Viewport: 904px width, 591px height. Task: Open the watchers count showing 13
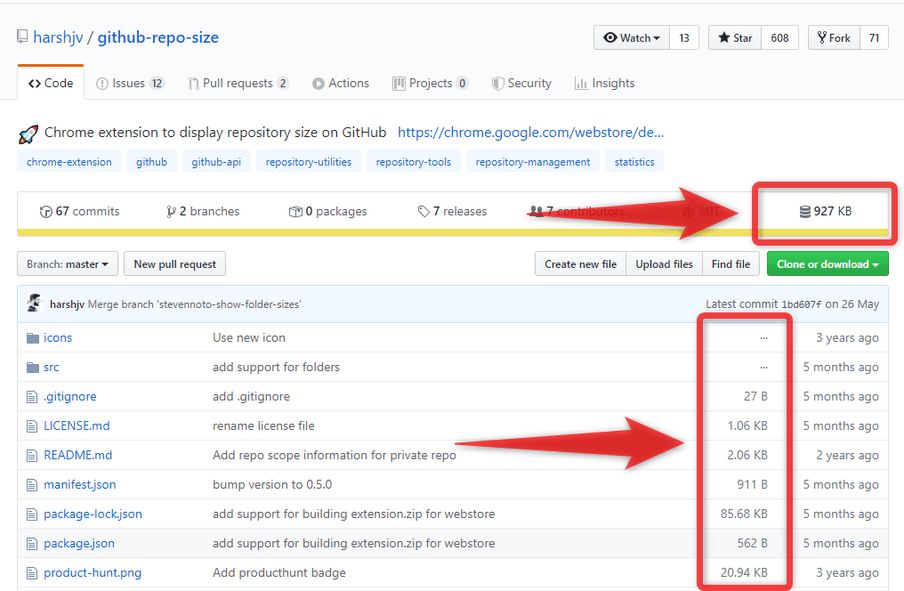684,38
